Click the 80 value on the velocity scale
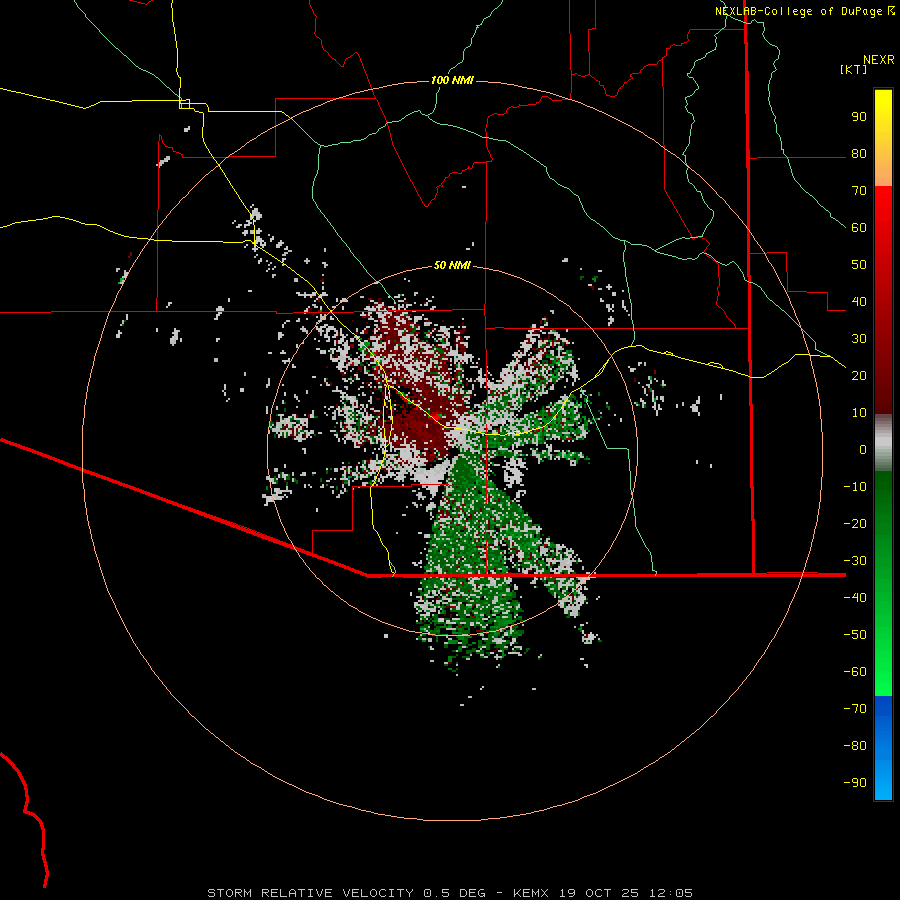The height and width of the screenshot is (900, 900). tap(859, 153)
